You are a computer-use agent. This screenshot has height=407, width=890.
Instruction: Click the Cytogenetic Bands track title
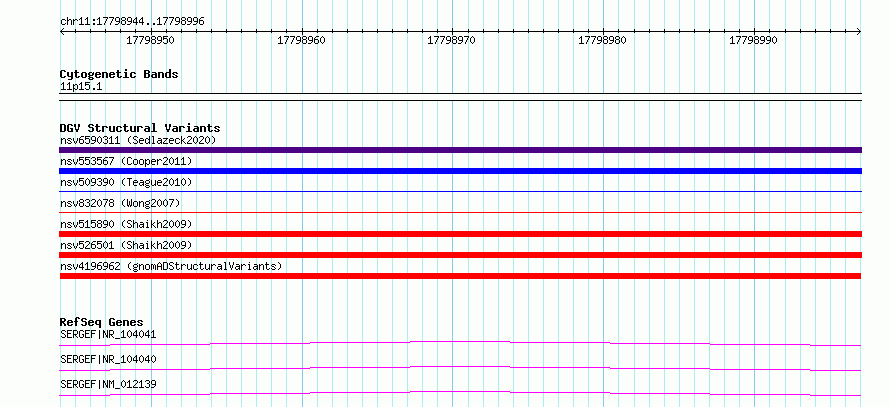click(x=119, y=74)
